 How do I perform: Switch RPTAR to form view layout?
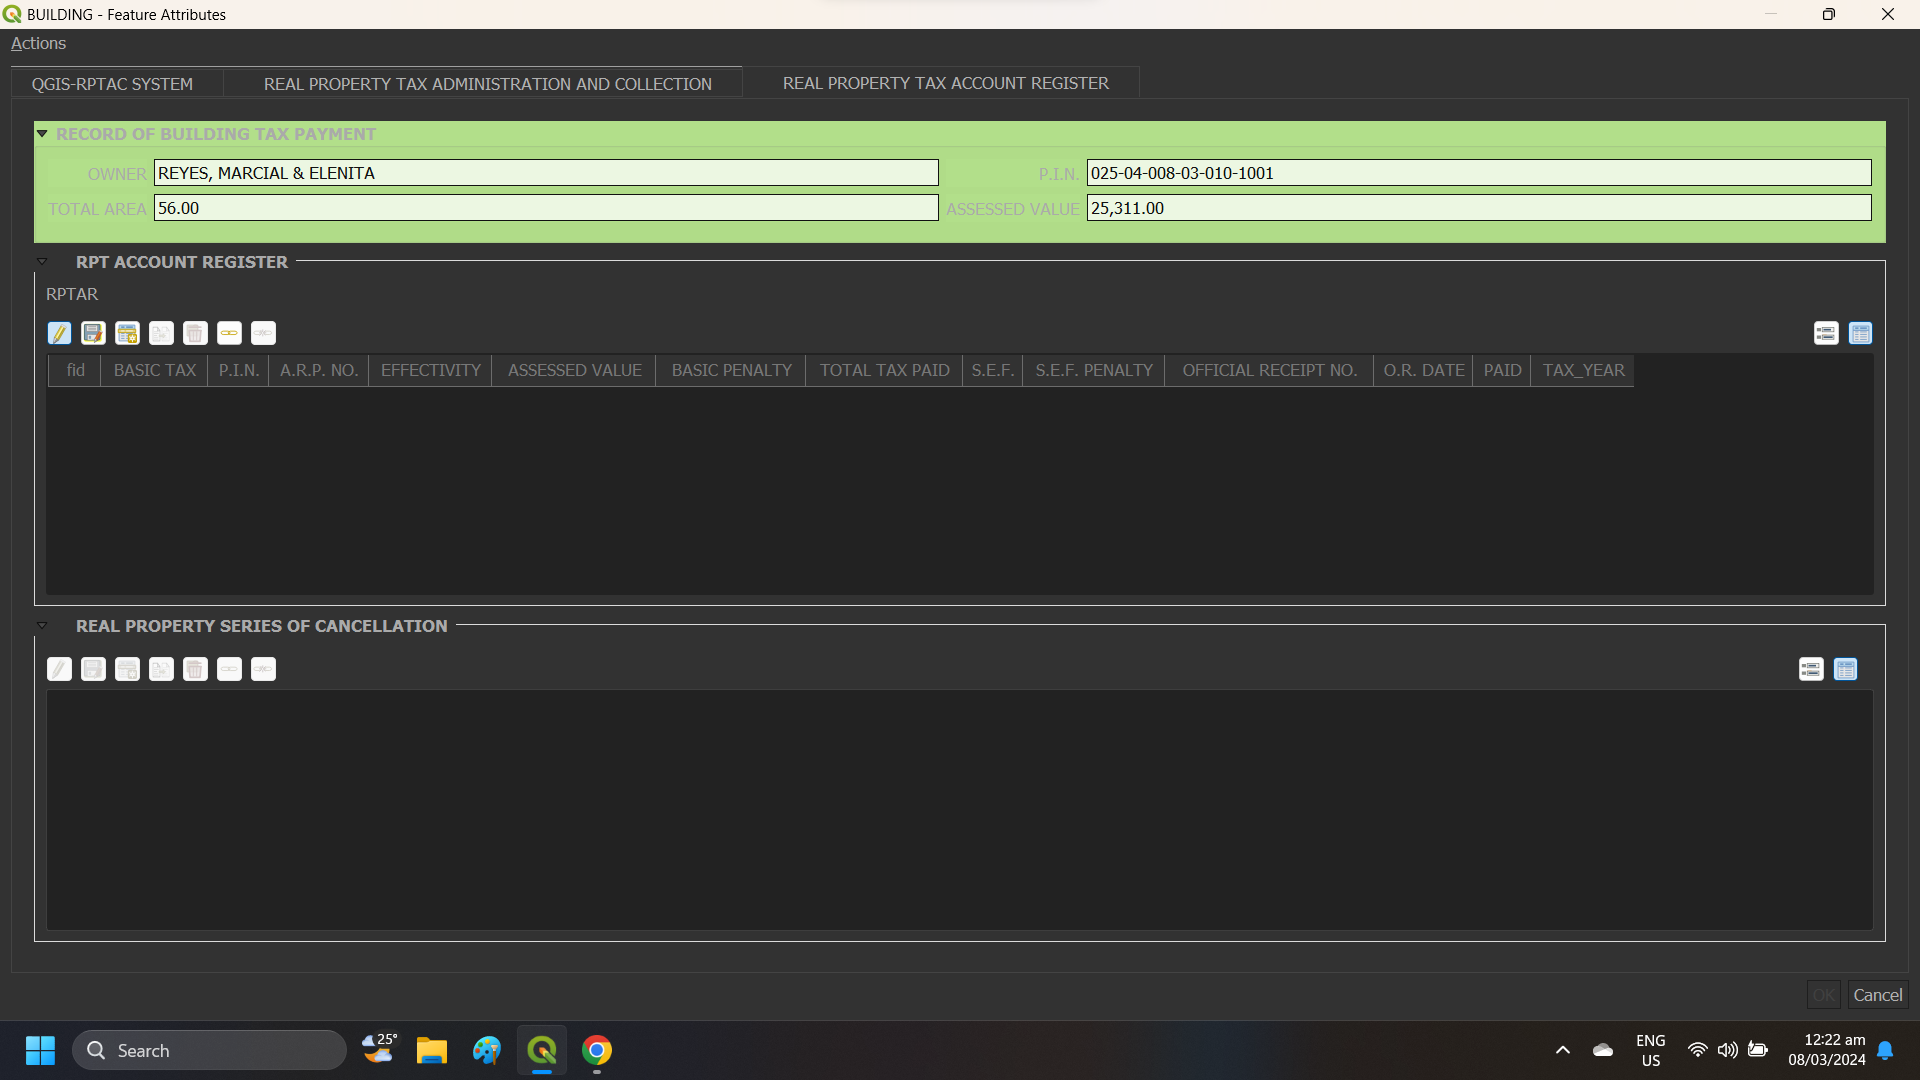click(1827, 333)
